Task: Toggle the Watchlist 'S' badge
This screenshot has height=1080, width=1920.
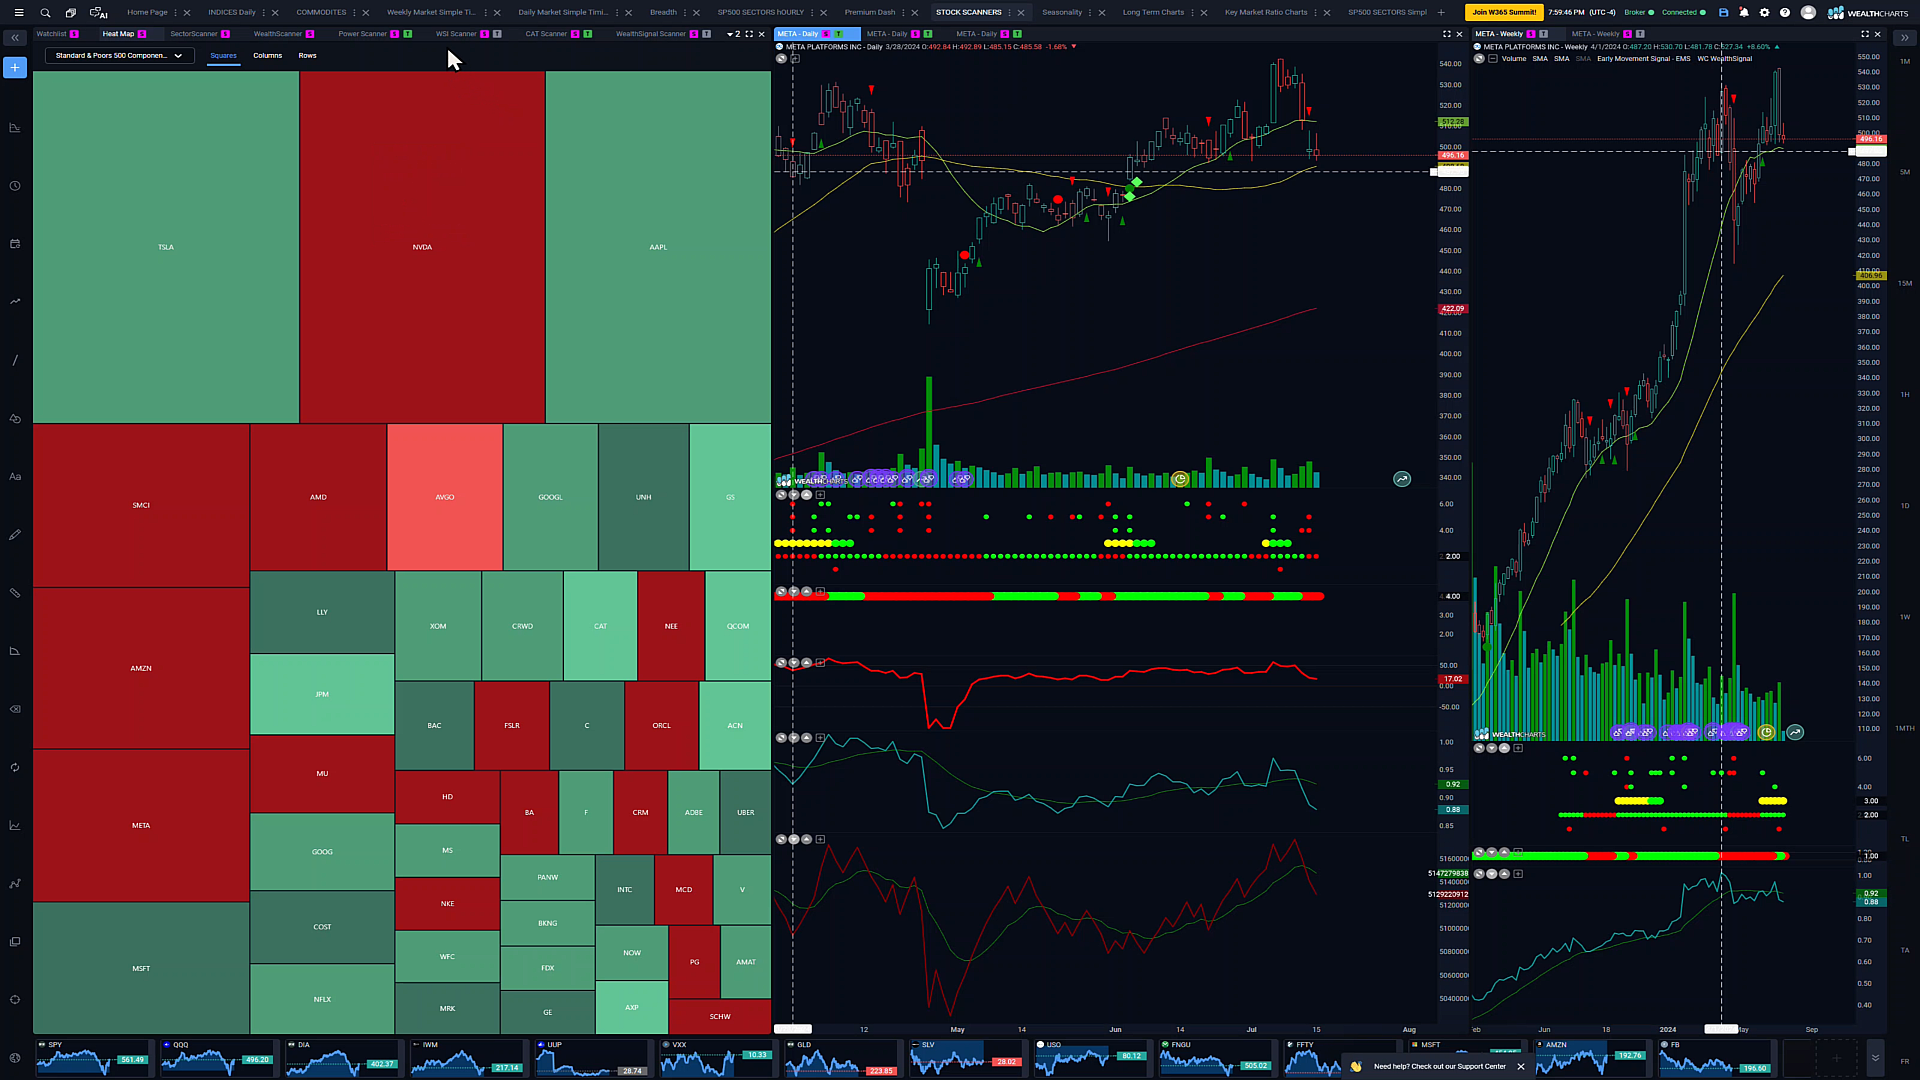Action: click(74, 34)
